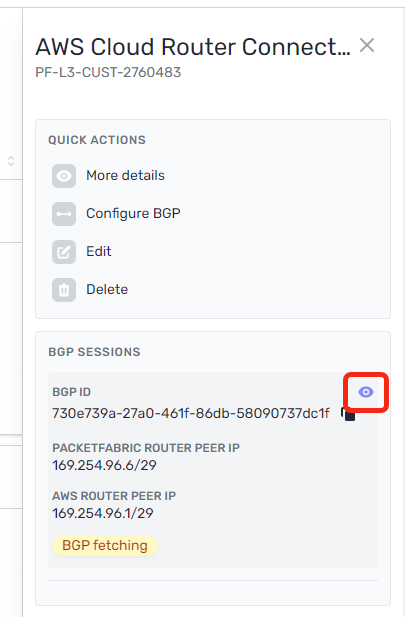Click the BGP fetching status badge
The height and width of the screenshot is (617, 405).
pos(105,546)
